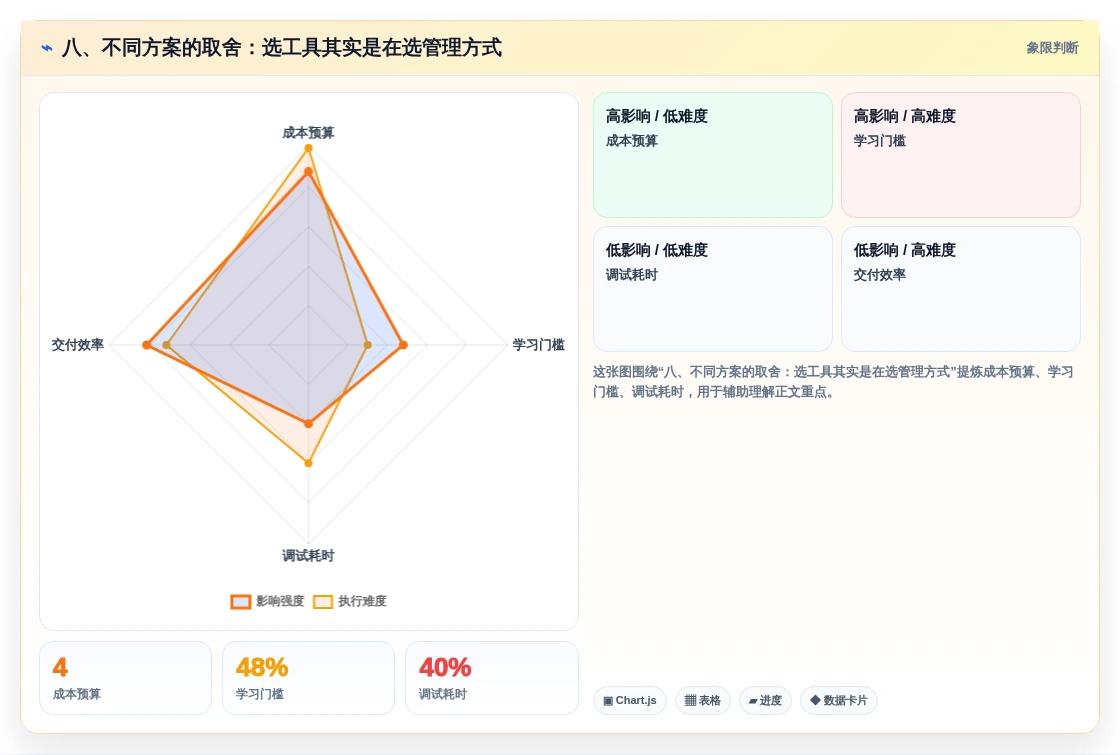Toggle the 影响强度 legend swatch
This screenshot has width=1120, height=755.
coord(241,601)
